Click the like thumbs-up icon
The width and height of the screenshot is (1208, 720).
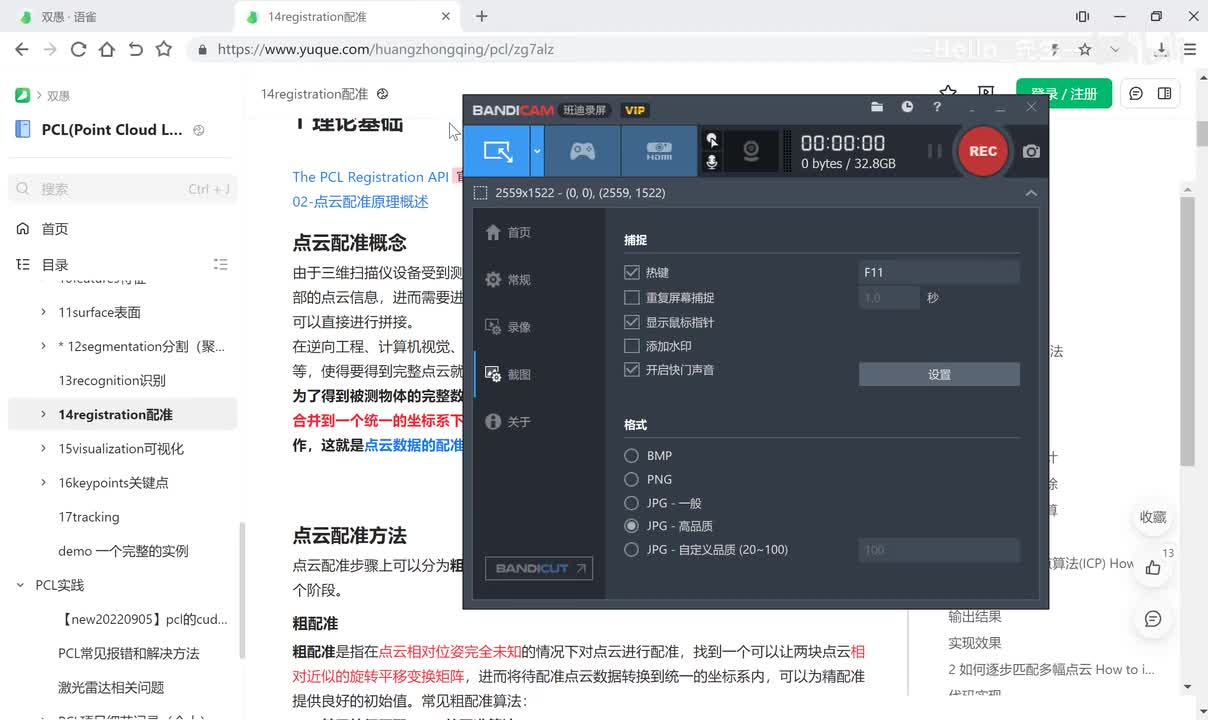coord(1153,568)
